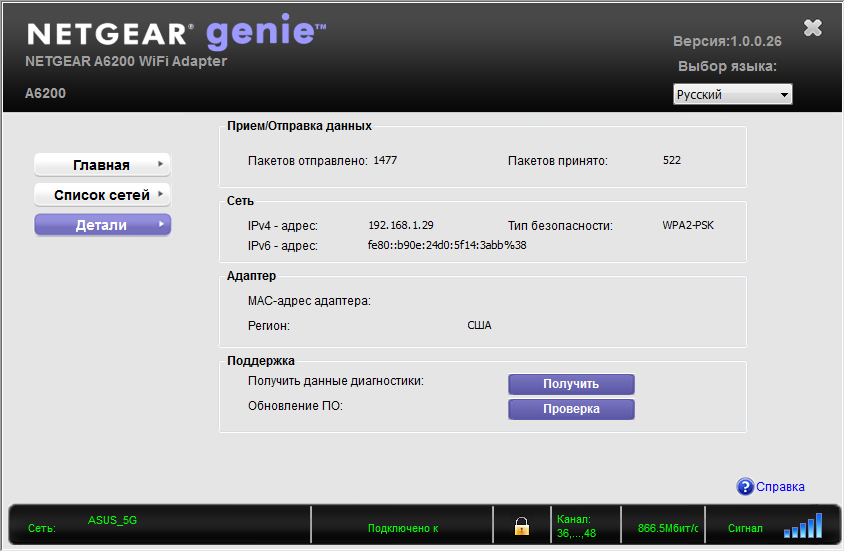This screenshot has height=552, width=845.
Task: Click the Версия:1.0.0.26 text
Action: (x=727, y=42)
